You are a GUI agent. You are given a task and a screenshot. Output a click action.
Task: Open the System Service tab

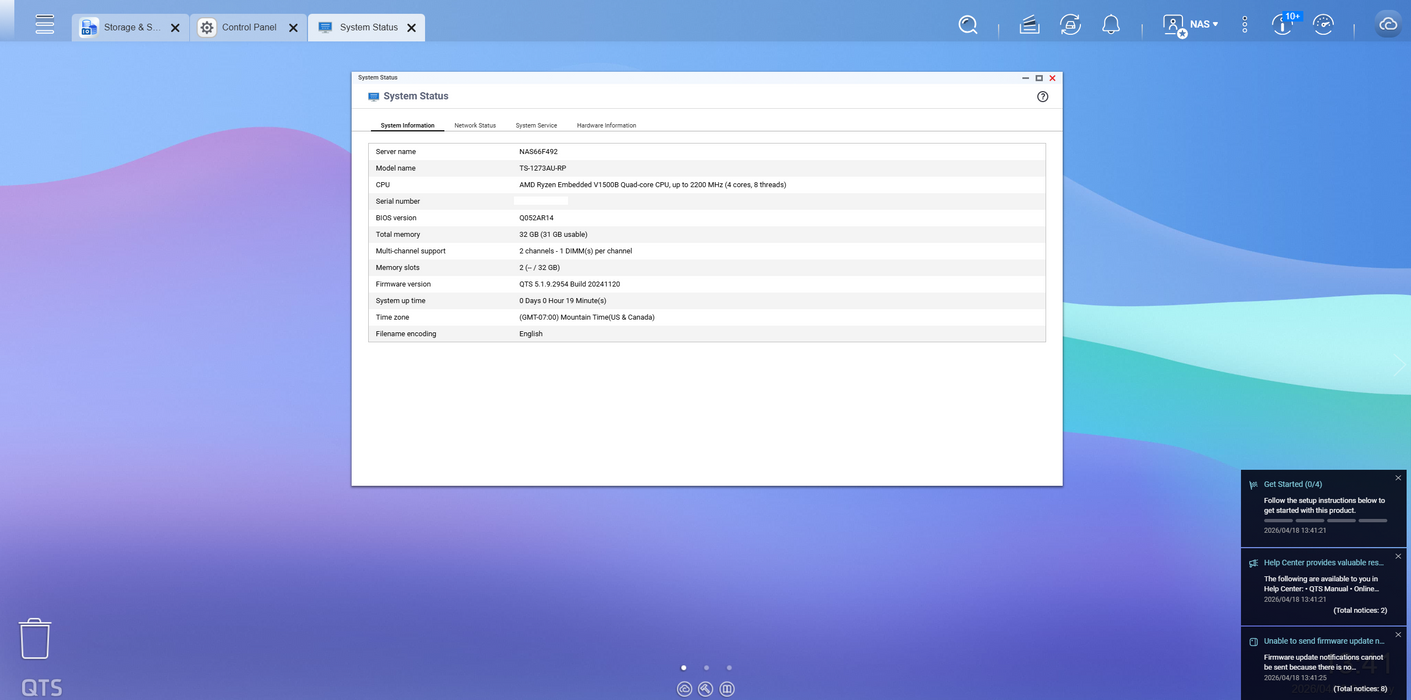click(x=536, y=126)
